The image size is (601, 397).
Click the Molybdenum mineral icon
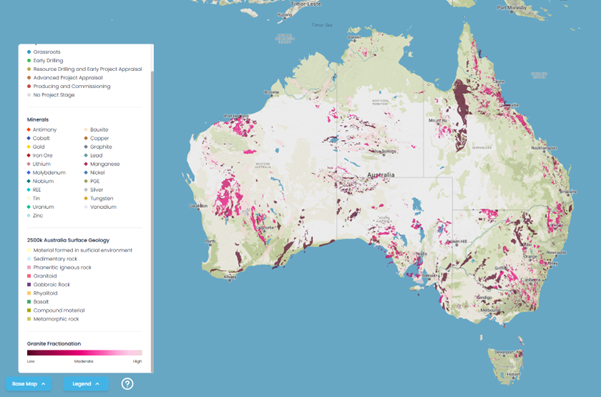pyautogui.click(x=29, y=172)
